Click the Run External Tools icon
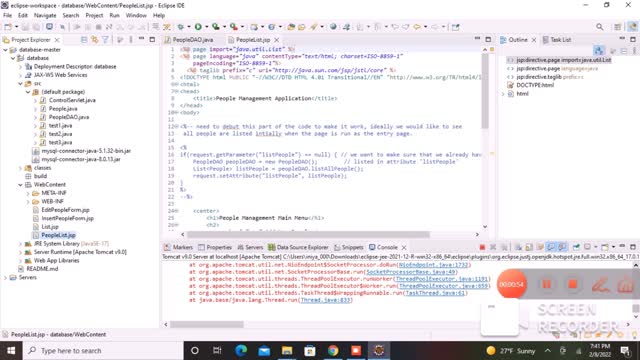 [233, 27]
